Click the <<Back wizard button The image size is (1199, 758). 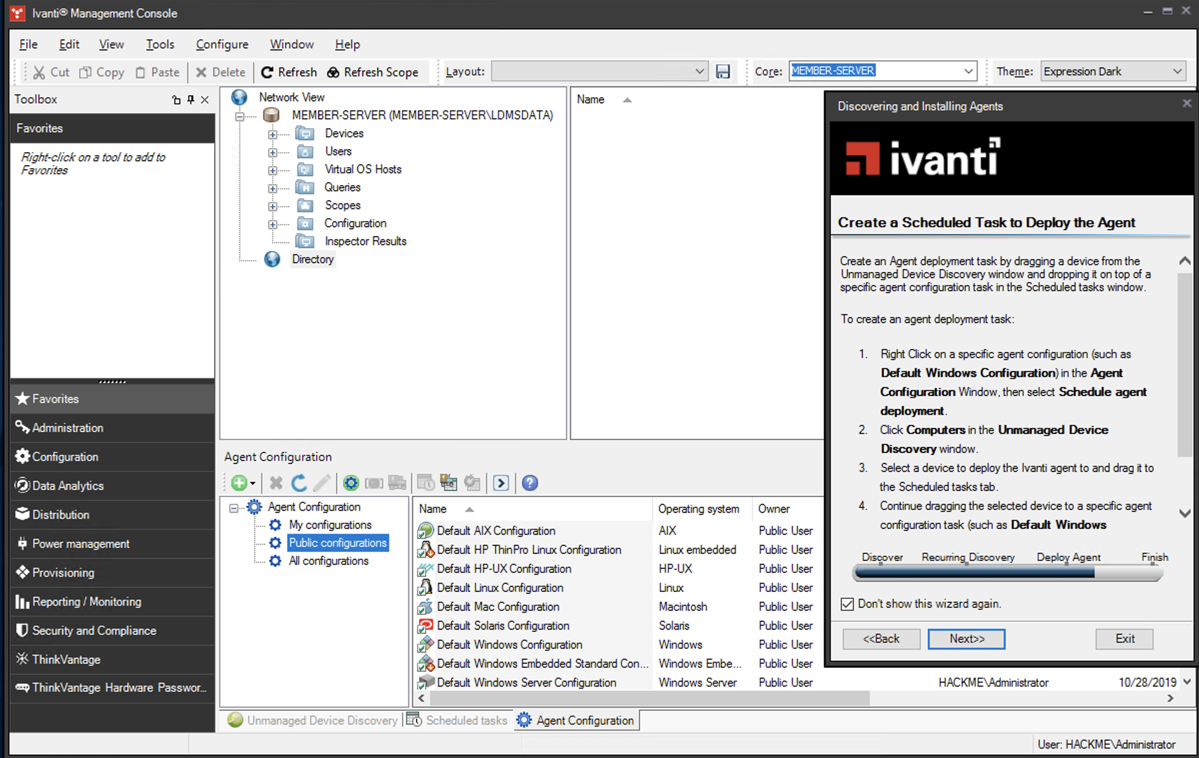pos(881,639)
